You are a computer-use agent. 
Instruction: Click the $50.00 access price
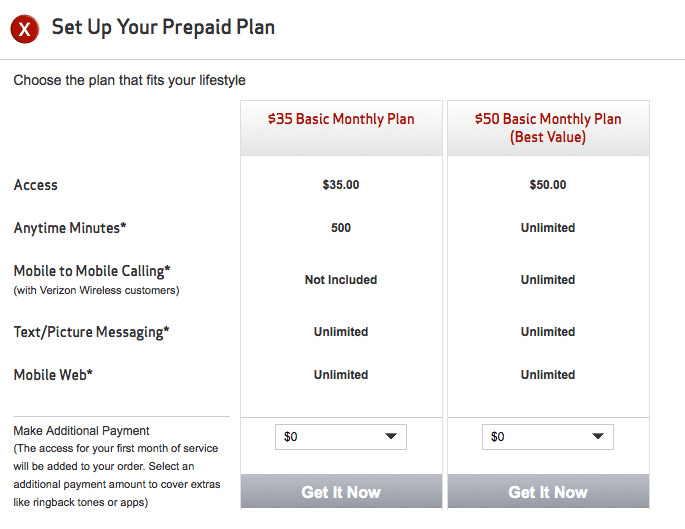(548, 185)
